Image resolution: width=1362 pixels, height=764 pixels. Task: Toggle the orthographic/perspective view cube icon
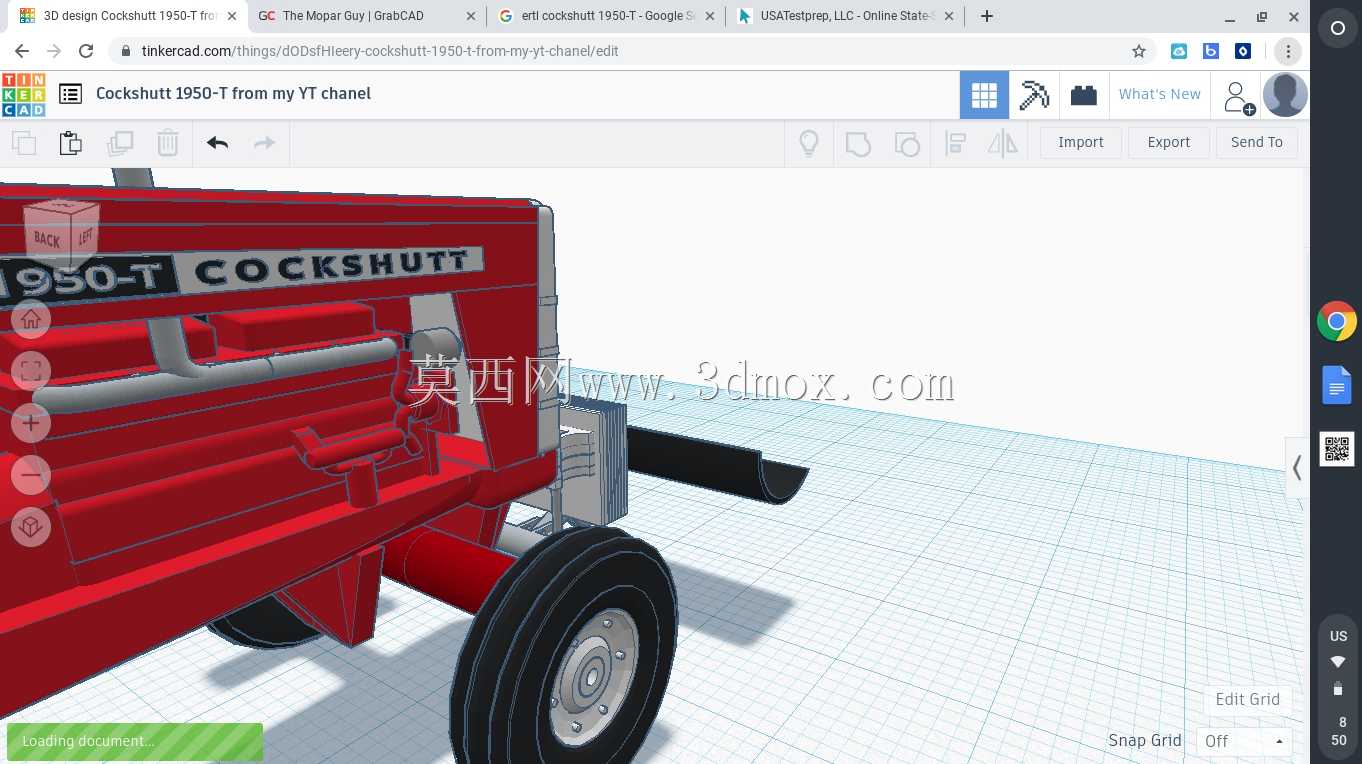[31, 526]
